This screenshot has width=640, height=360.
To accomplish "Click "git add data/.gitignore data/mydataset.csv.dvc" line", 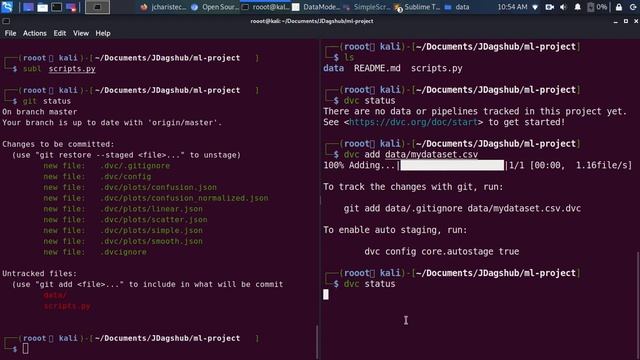I will pyautogui.click(x=462, y=208).
